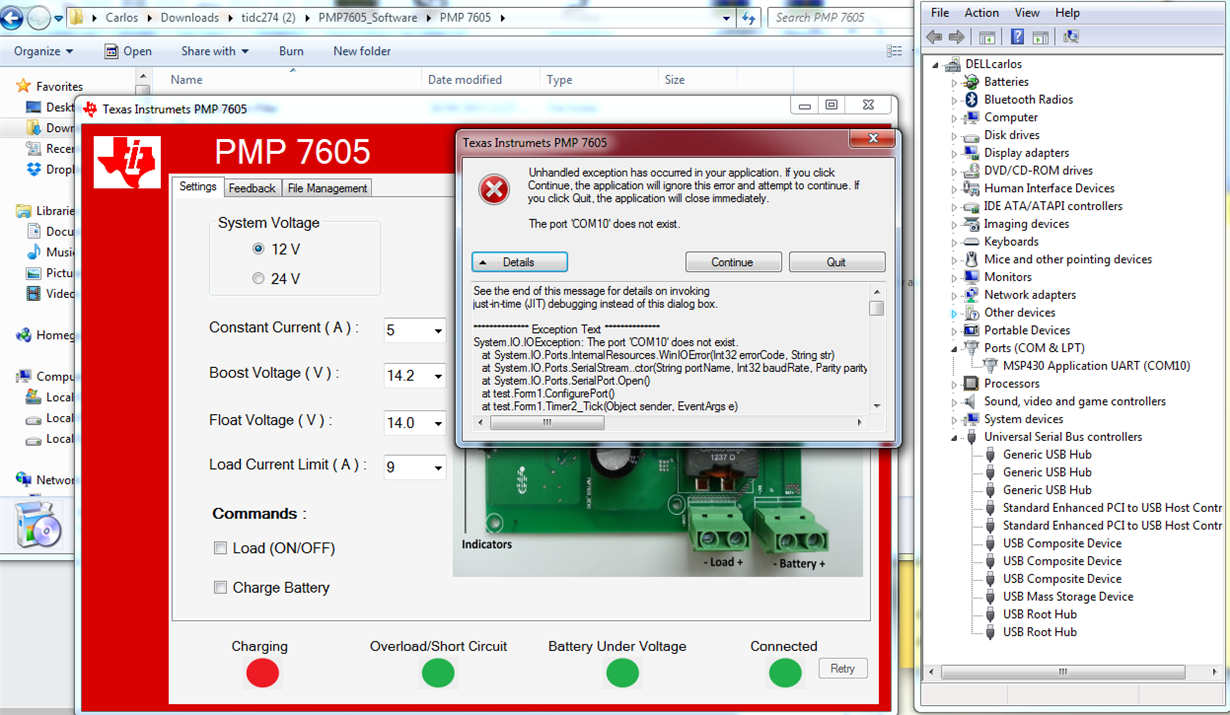Click the Downloads breadcrumb in address bar
Screen dimensions: 1230x715
point(190,17)
